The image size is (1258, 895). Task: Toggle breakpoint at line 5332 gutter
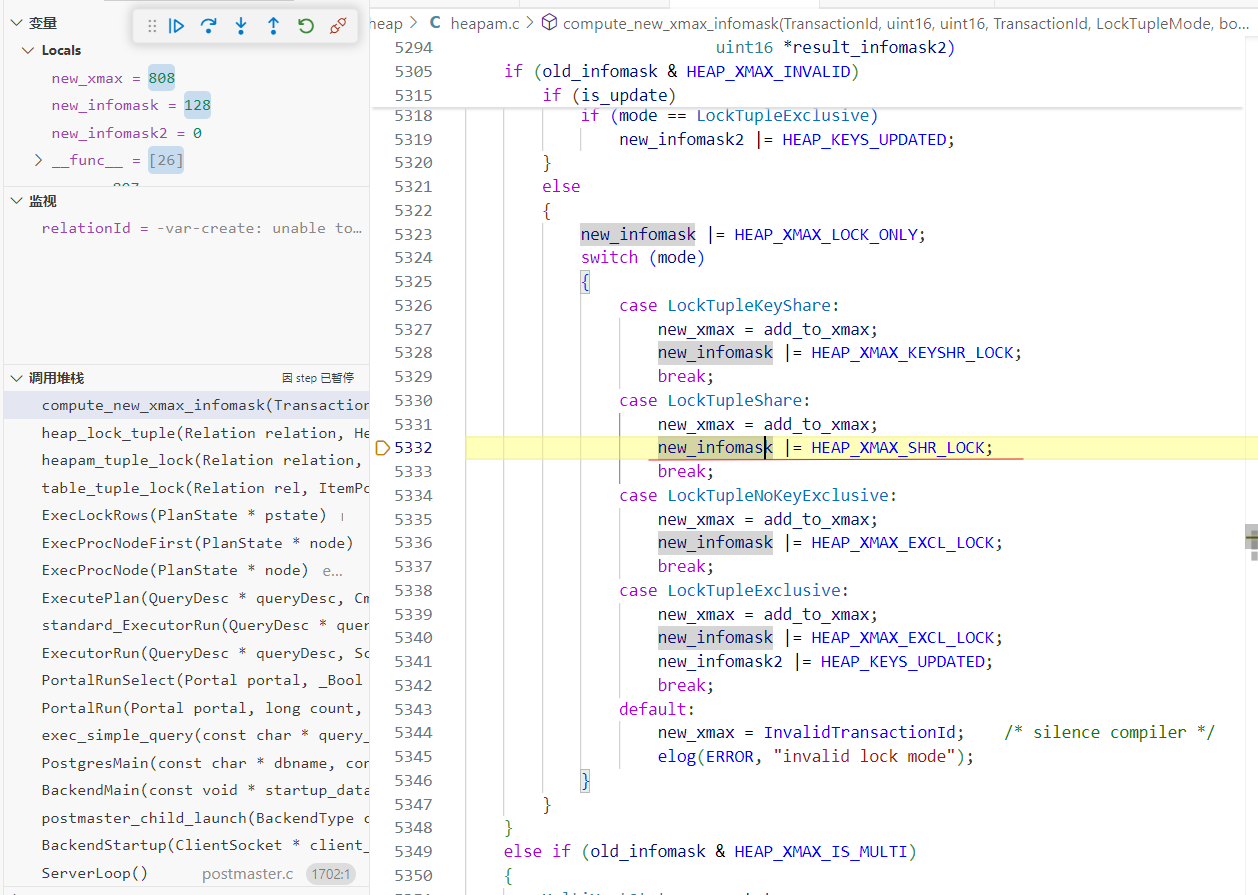[x=382, y=448]
